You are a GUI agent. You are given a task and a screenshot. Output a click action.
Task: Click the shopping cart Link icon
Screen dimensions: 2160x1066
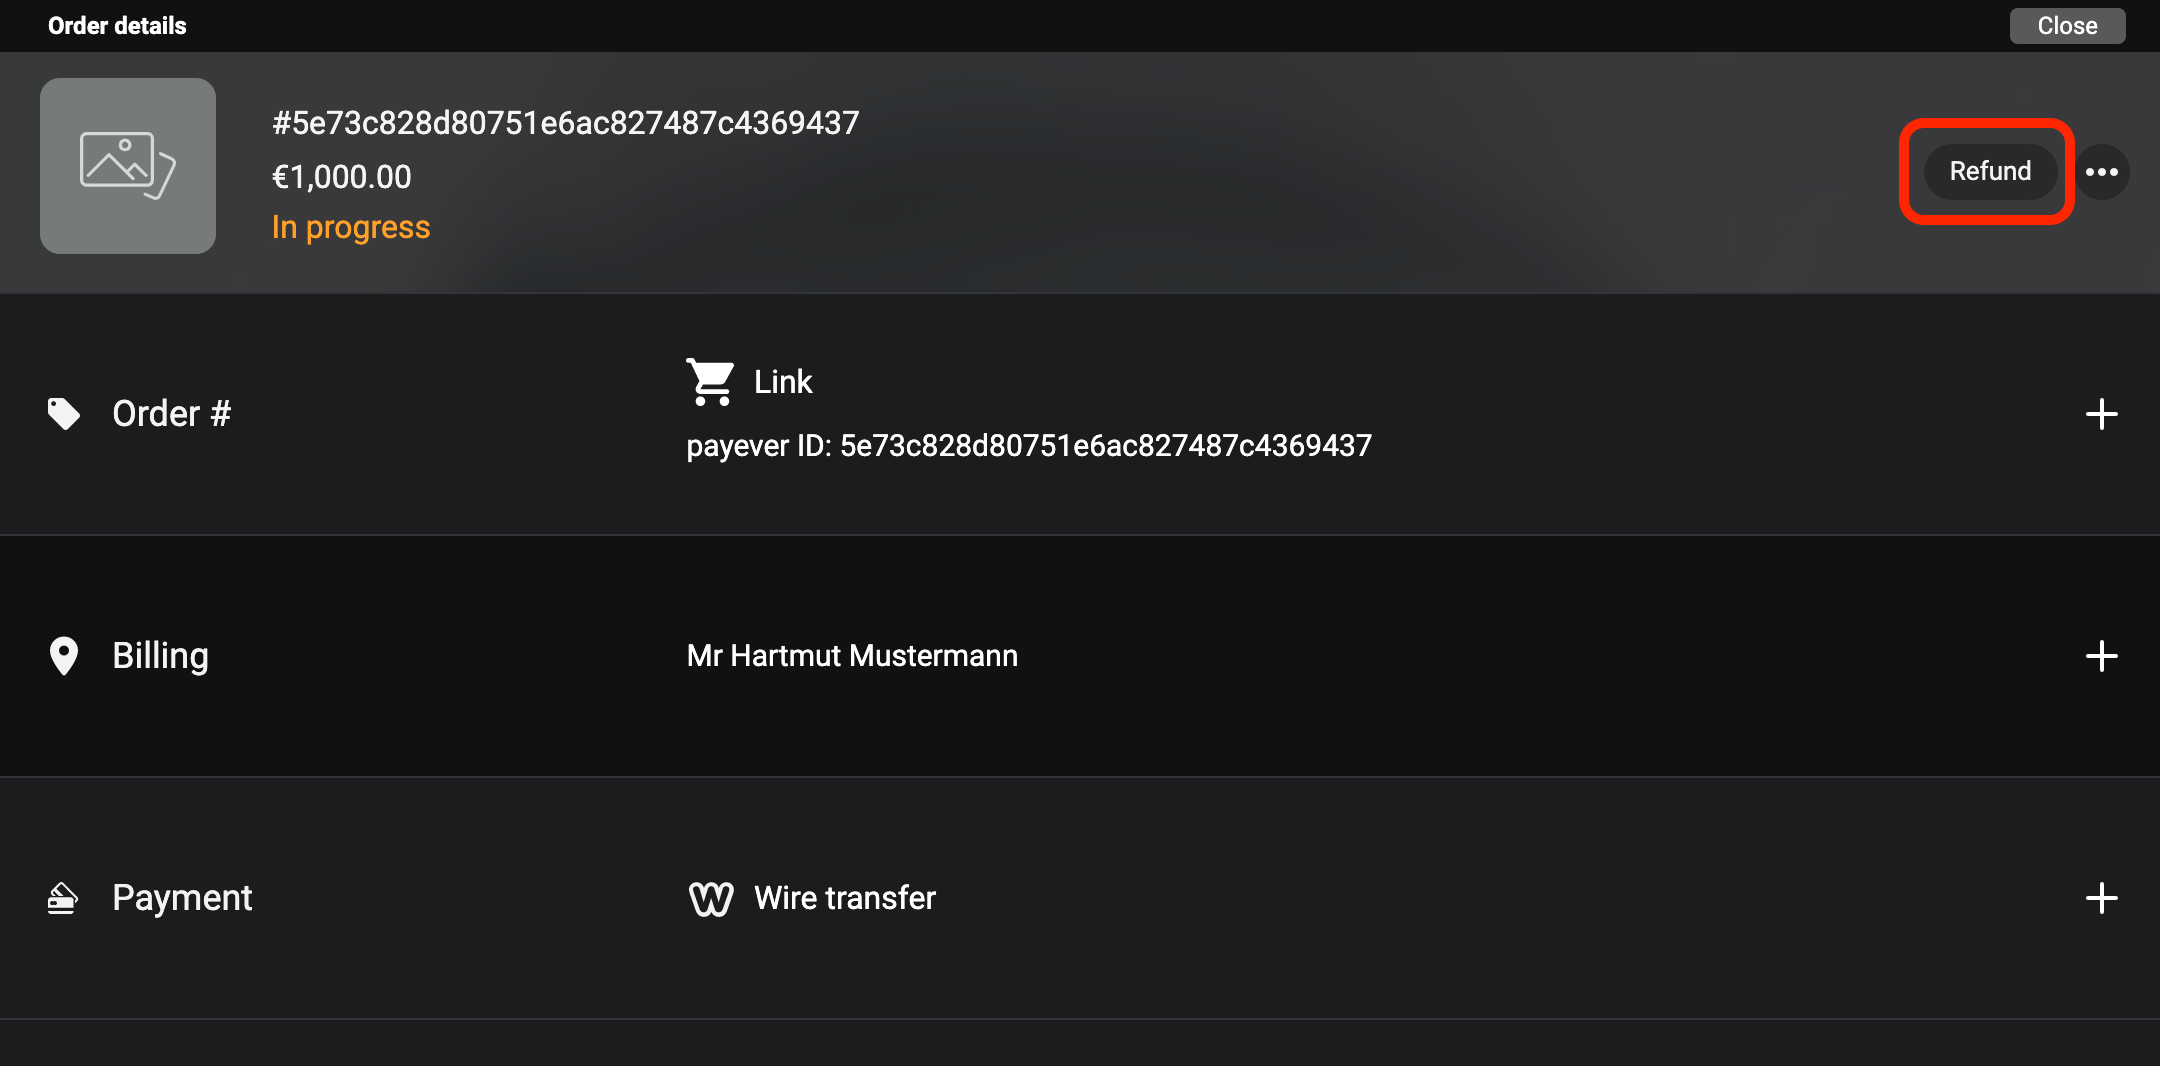coord(711,381)
